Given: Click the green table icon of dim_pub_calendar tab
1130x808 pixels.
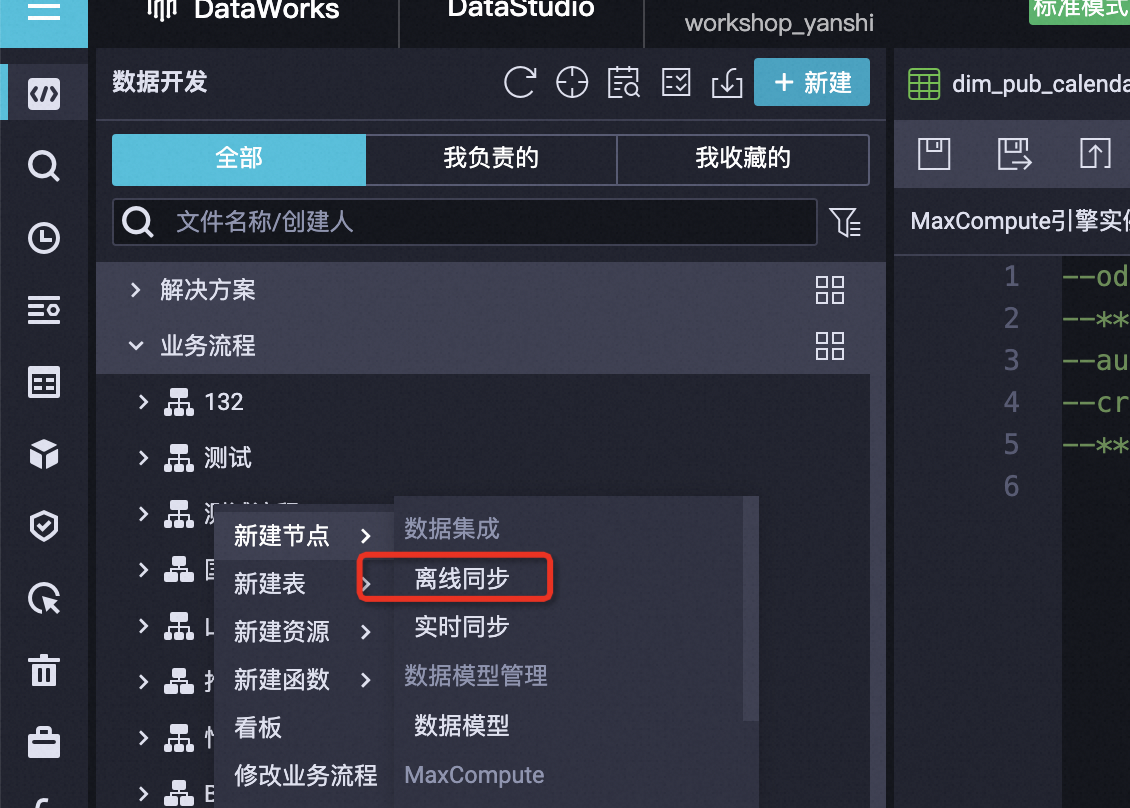Looking at the screenshot, I should (924, 84).
